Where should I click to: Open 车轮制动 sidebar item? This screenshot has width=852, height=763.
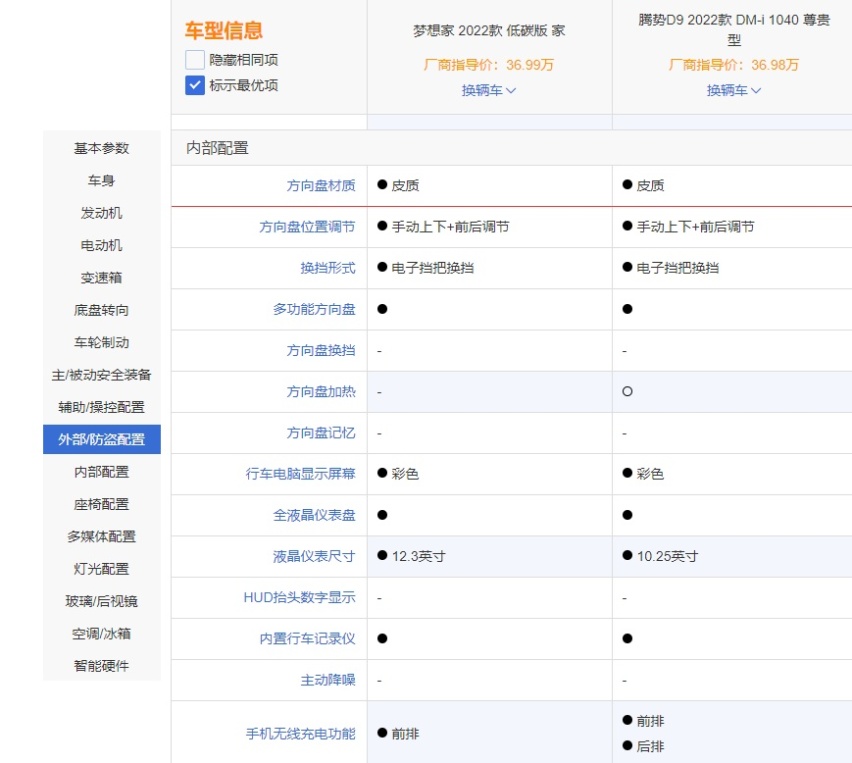pyautogui.click(x=102, y=342)
